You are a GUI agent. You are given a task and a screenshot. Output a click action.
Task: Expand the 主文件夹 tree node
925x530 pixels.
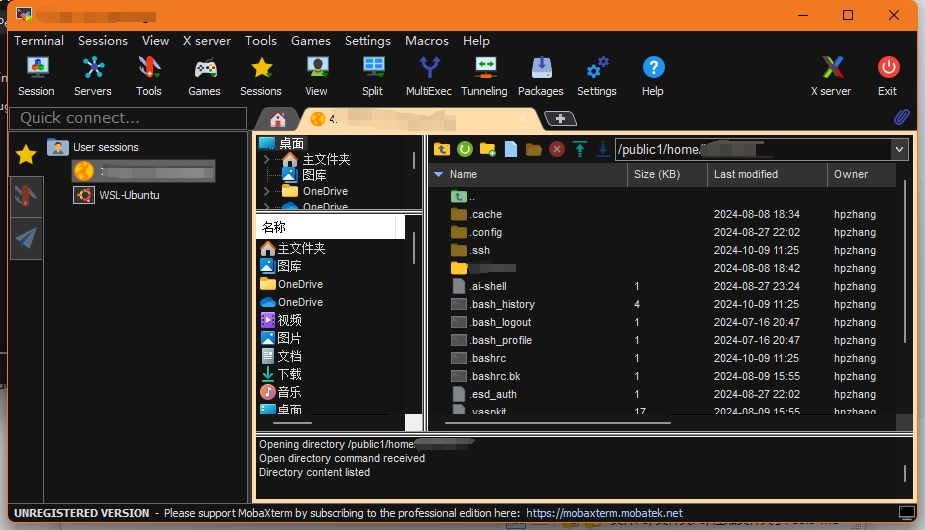pyautogui.click(x=266, y=160)
